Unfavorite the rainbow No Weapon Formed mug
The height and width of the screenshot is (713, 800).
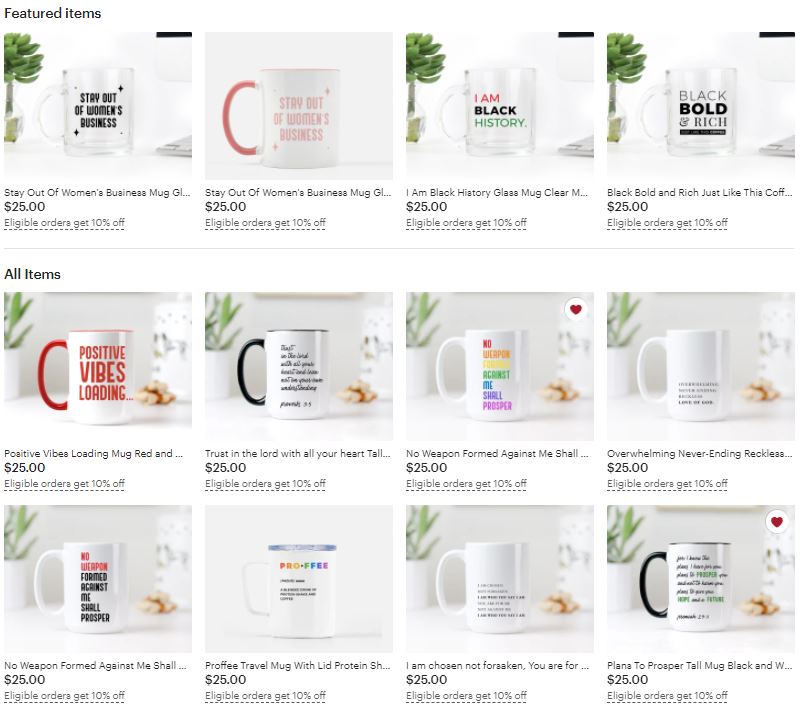click(576, 309)
